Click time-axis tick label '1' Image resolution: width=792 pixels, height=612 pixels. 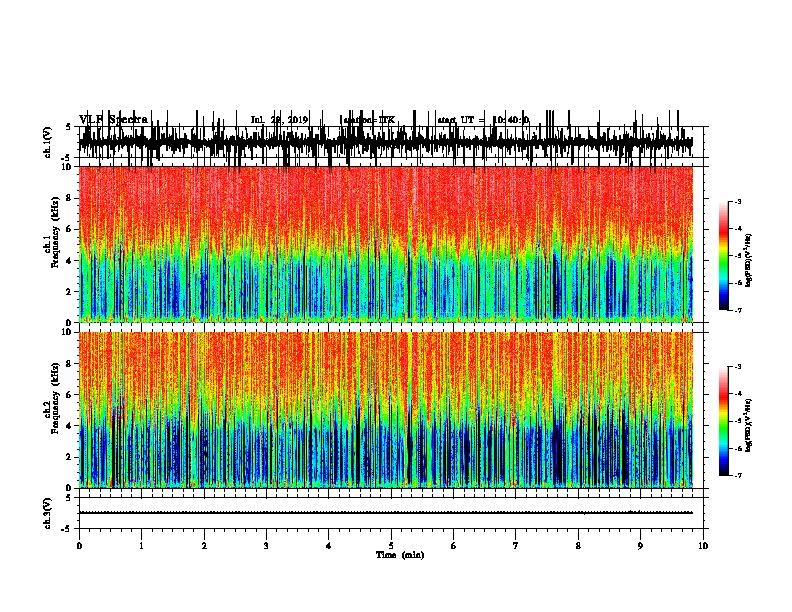[x=141, y=546]
